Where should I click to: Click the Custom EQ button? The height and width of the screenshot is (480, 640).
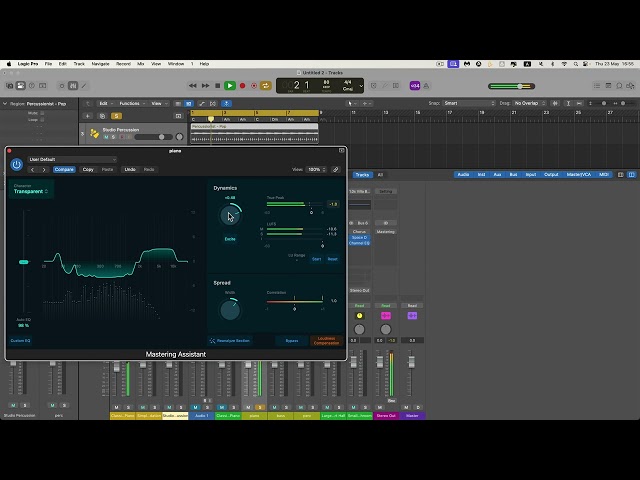(x=20, y=340)
